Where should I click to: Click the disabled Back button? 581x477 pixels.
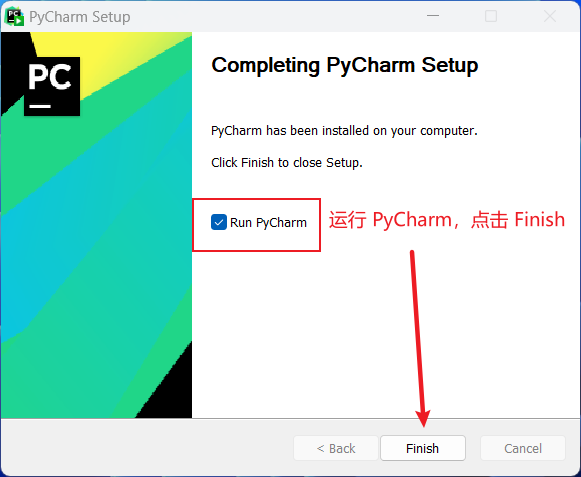pyautogui.click(x=336, y=448)
